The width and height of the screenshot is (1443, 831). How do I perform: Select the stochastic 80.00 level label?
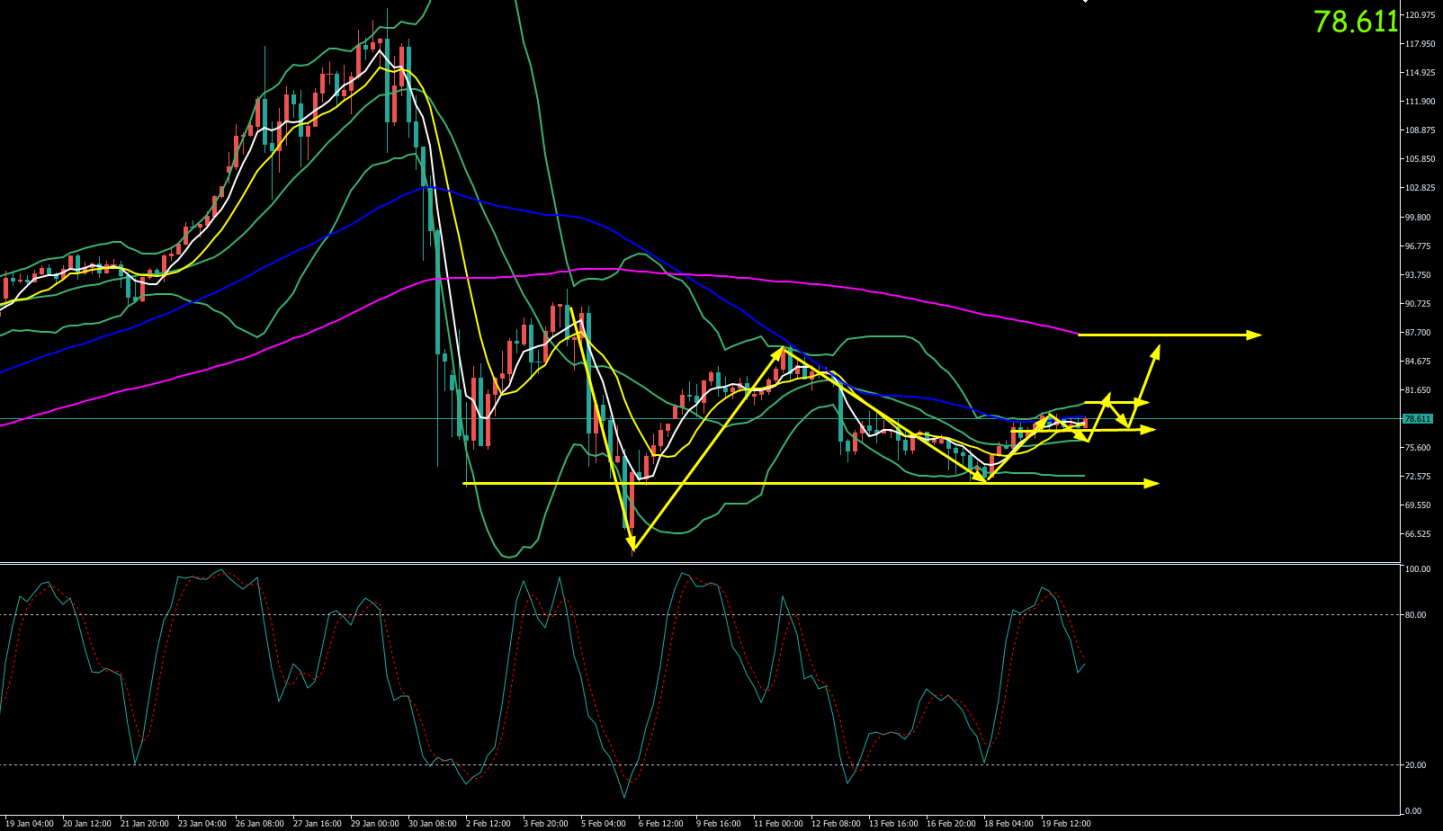1414,615
